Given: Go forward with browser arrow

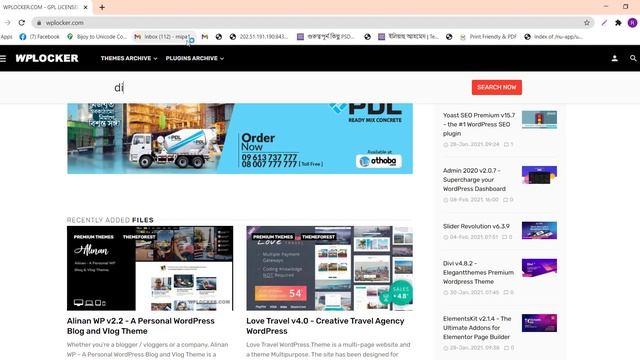Looking at the screenshot, I should click(x=8, y=23).
